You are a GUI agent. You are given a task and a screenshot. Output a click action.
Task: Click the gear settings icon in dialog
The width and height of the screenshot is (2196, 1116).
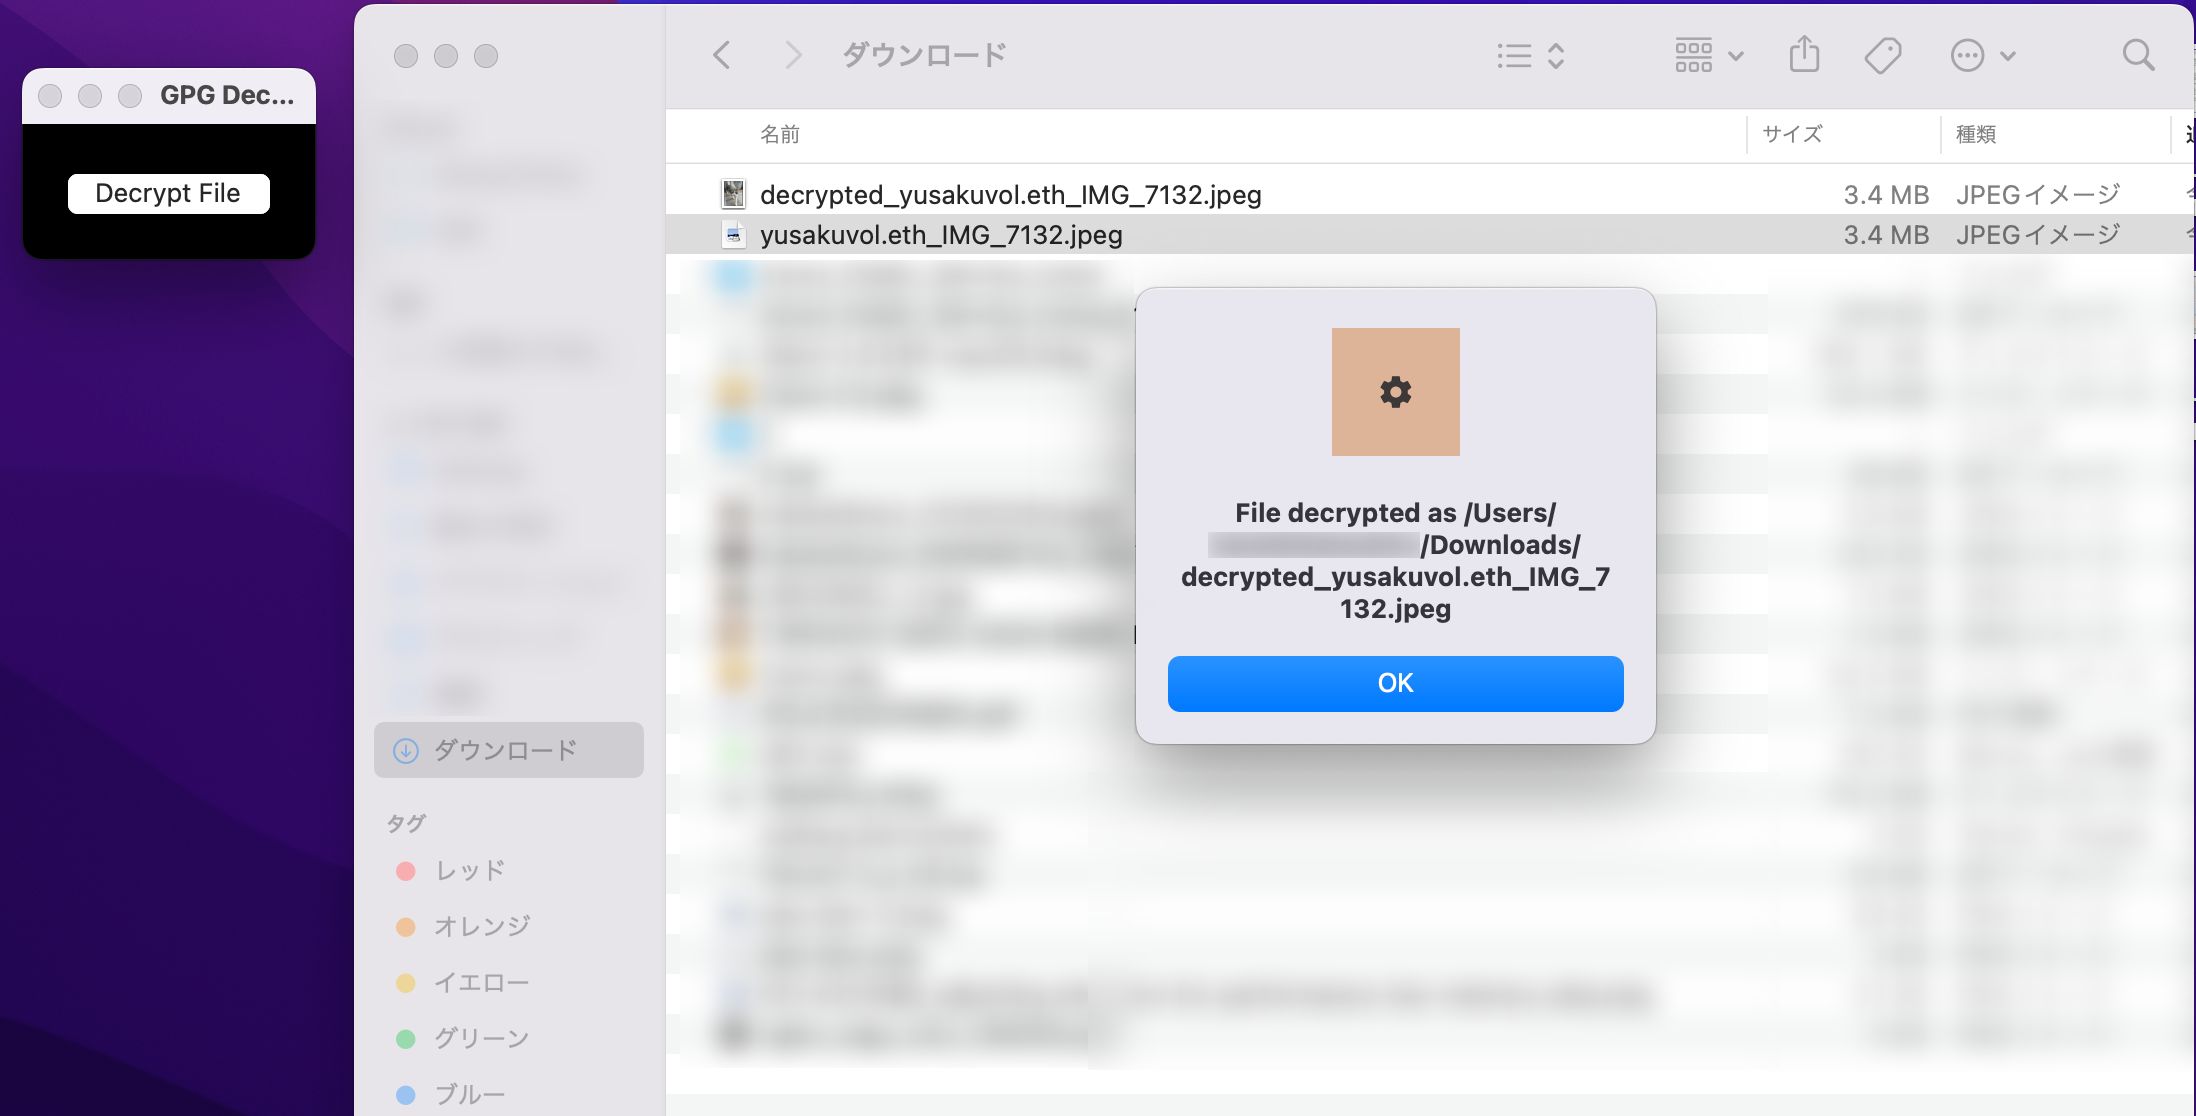click(x=1395, y=391)
